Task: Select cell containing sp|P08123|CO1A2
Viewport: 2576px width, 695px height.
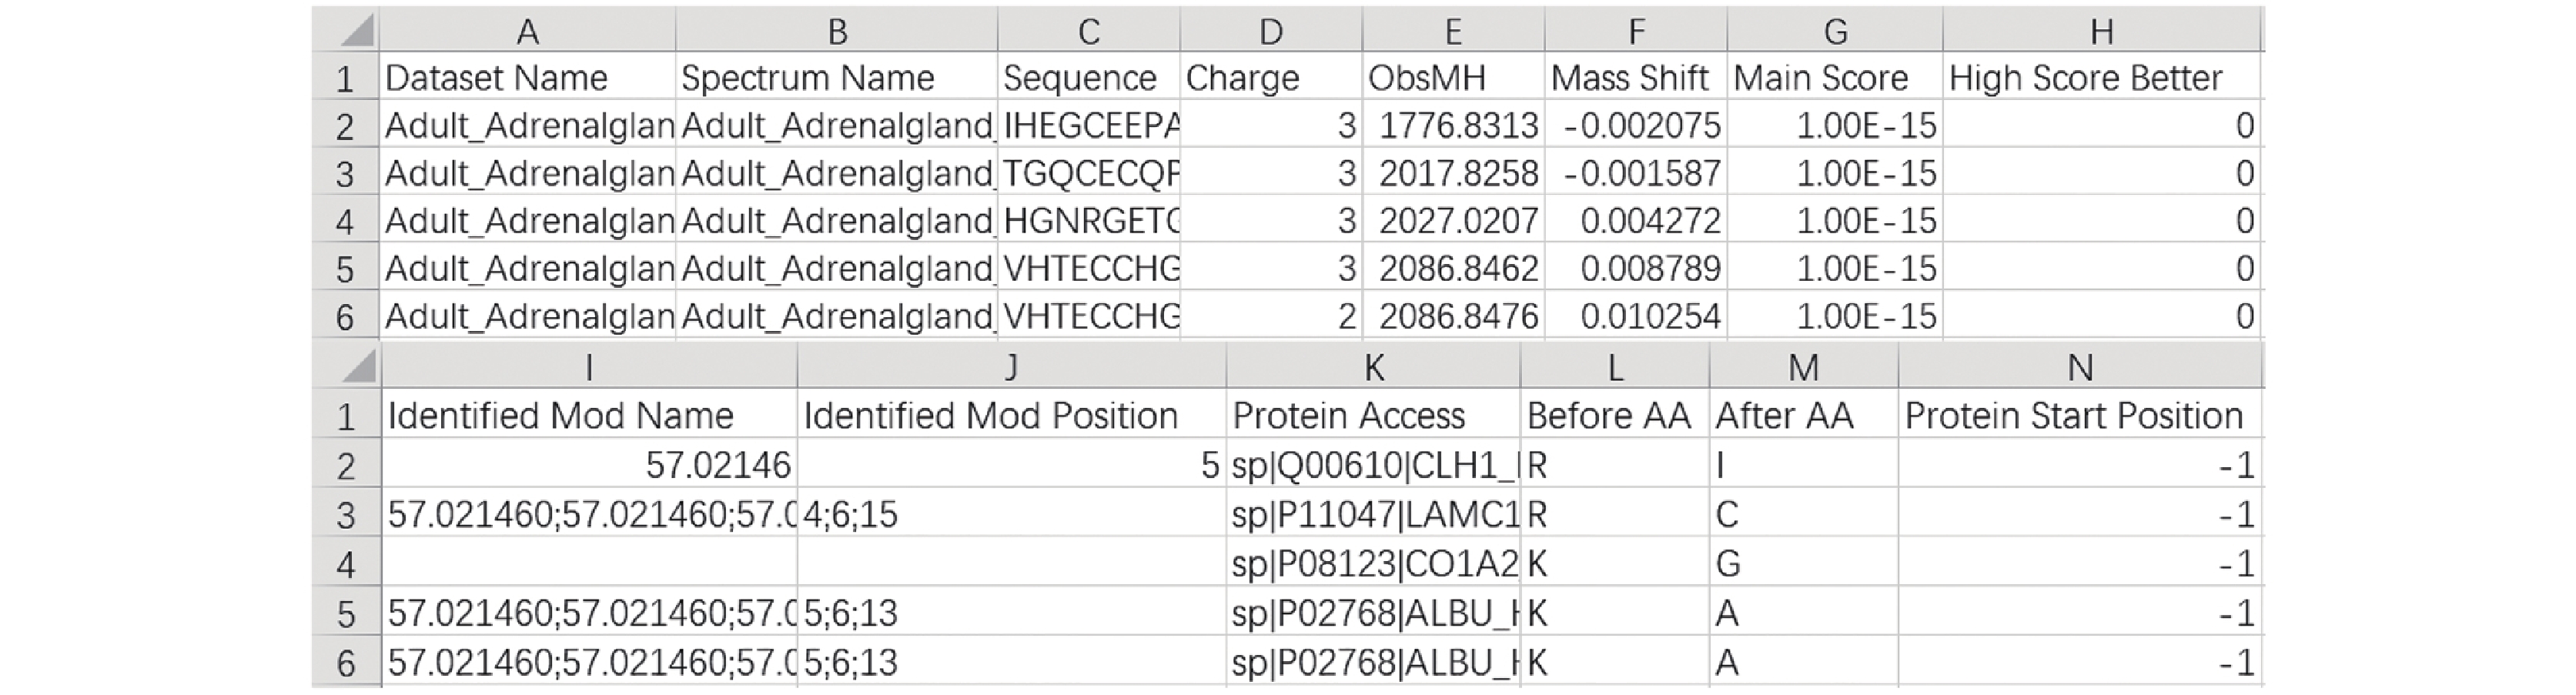Action: (1373, 562)
